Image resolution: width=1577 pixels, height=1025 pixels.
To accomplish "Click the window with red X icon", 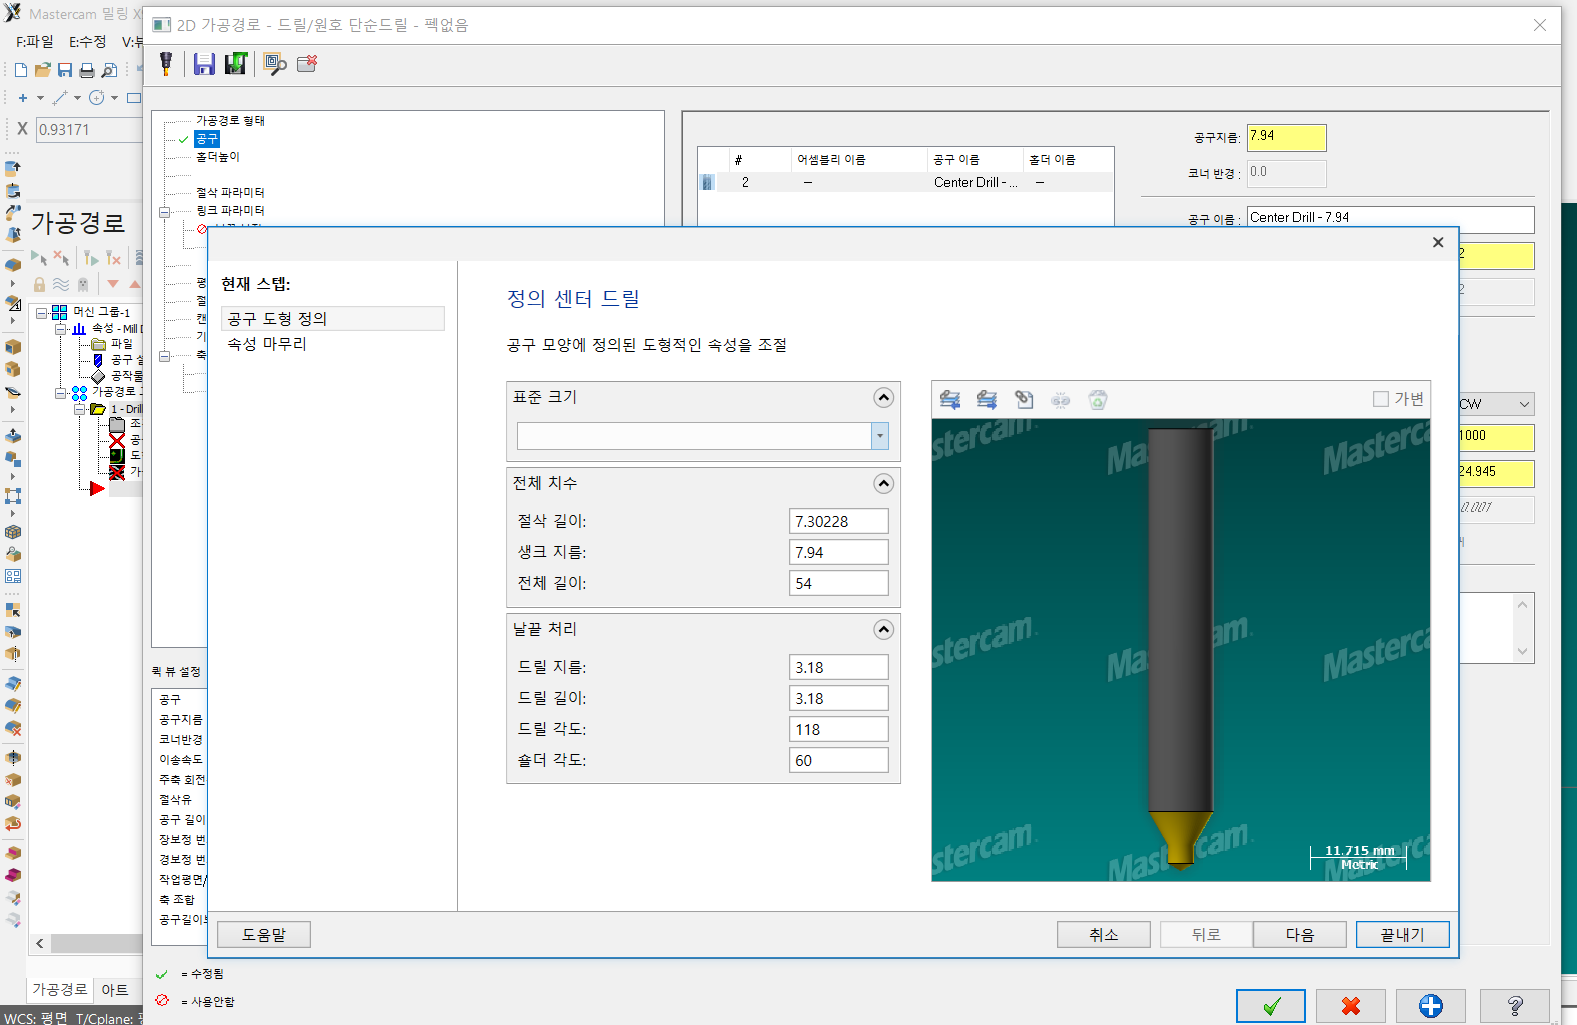I will click(307, 63).
